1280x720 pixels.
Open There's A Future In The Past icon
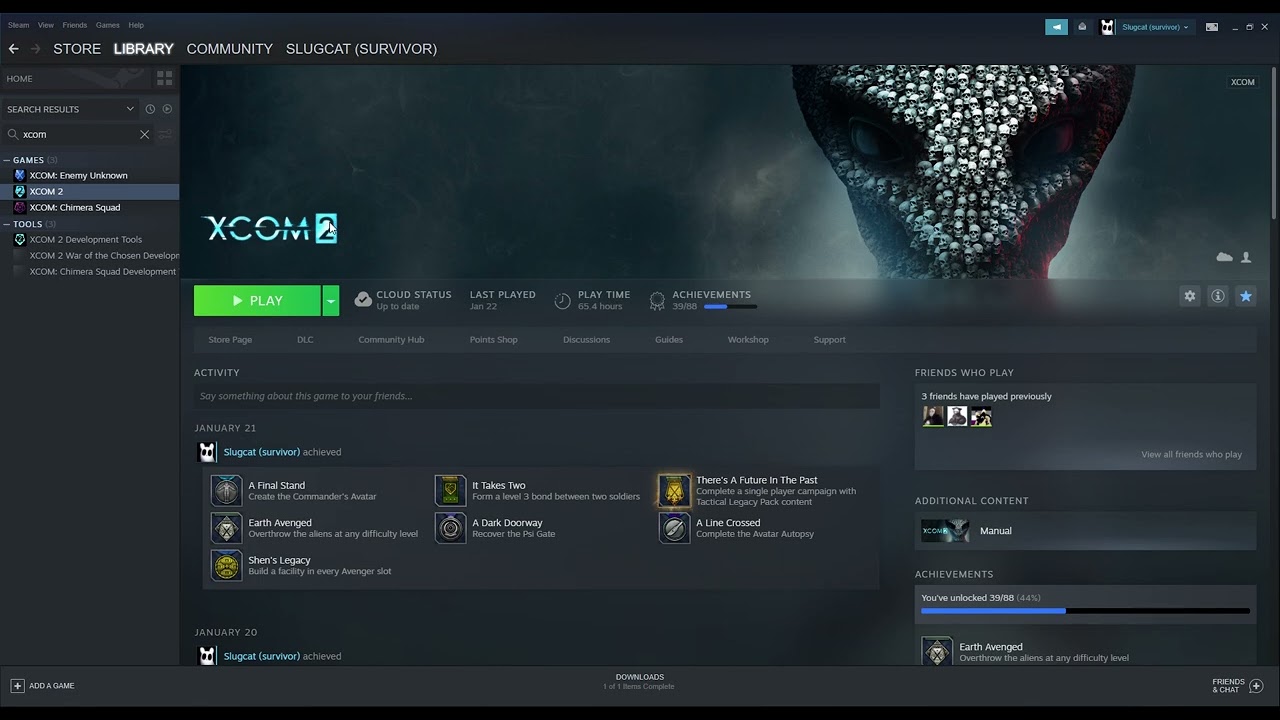(674, 490)
